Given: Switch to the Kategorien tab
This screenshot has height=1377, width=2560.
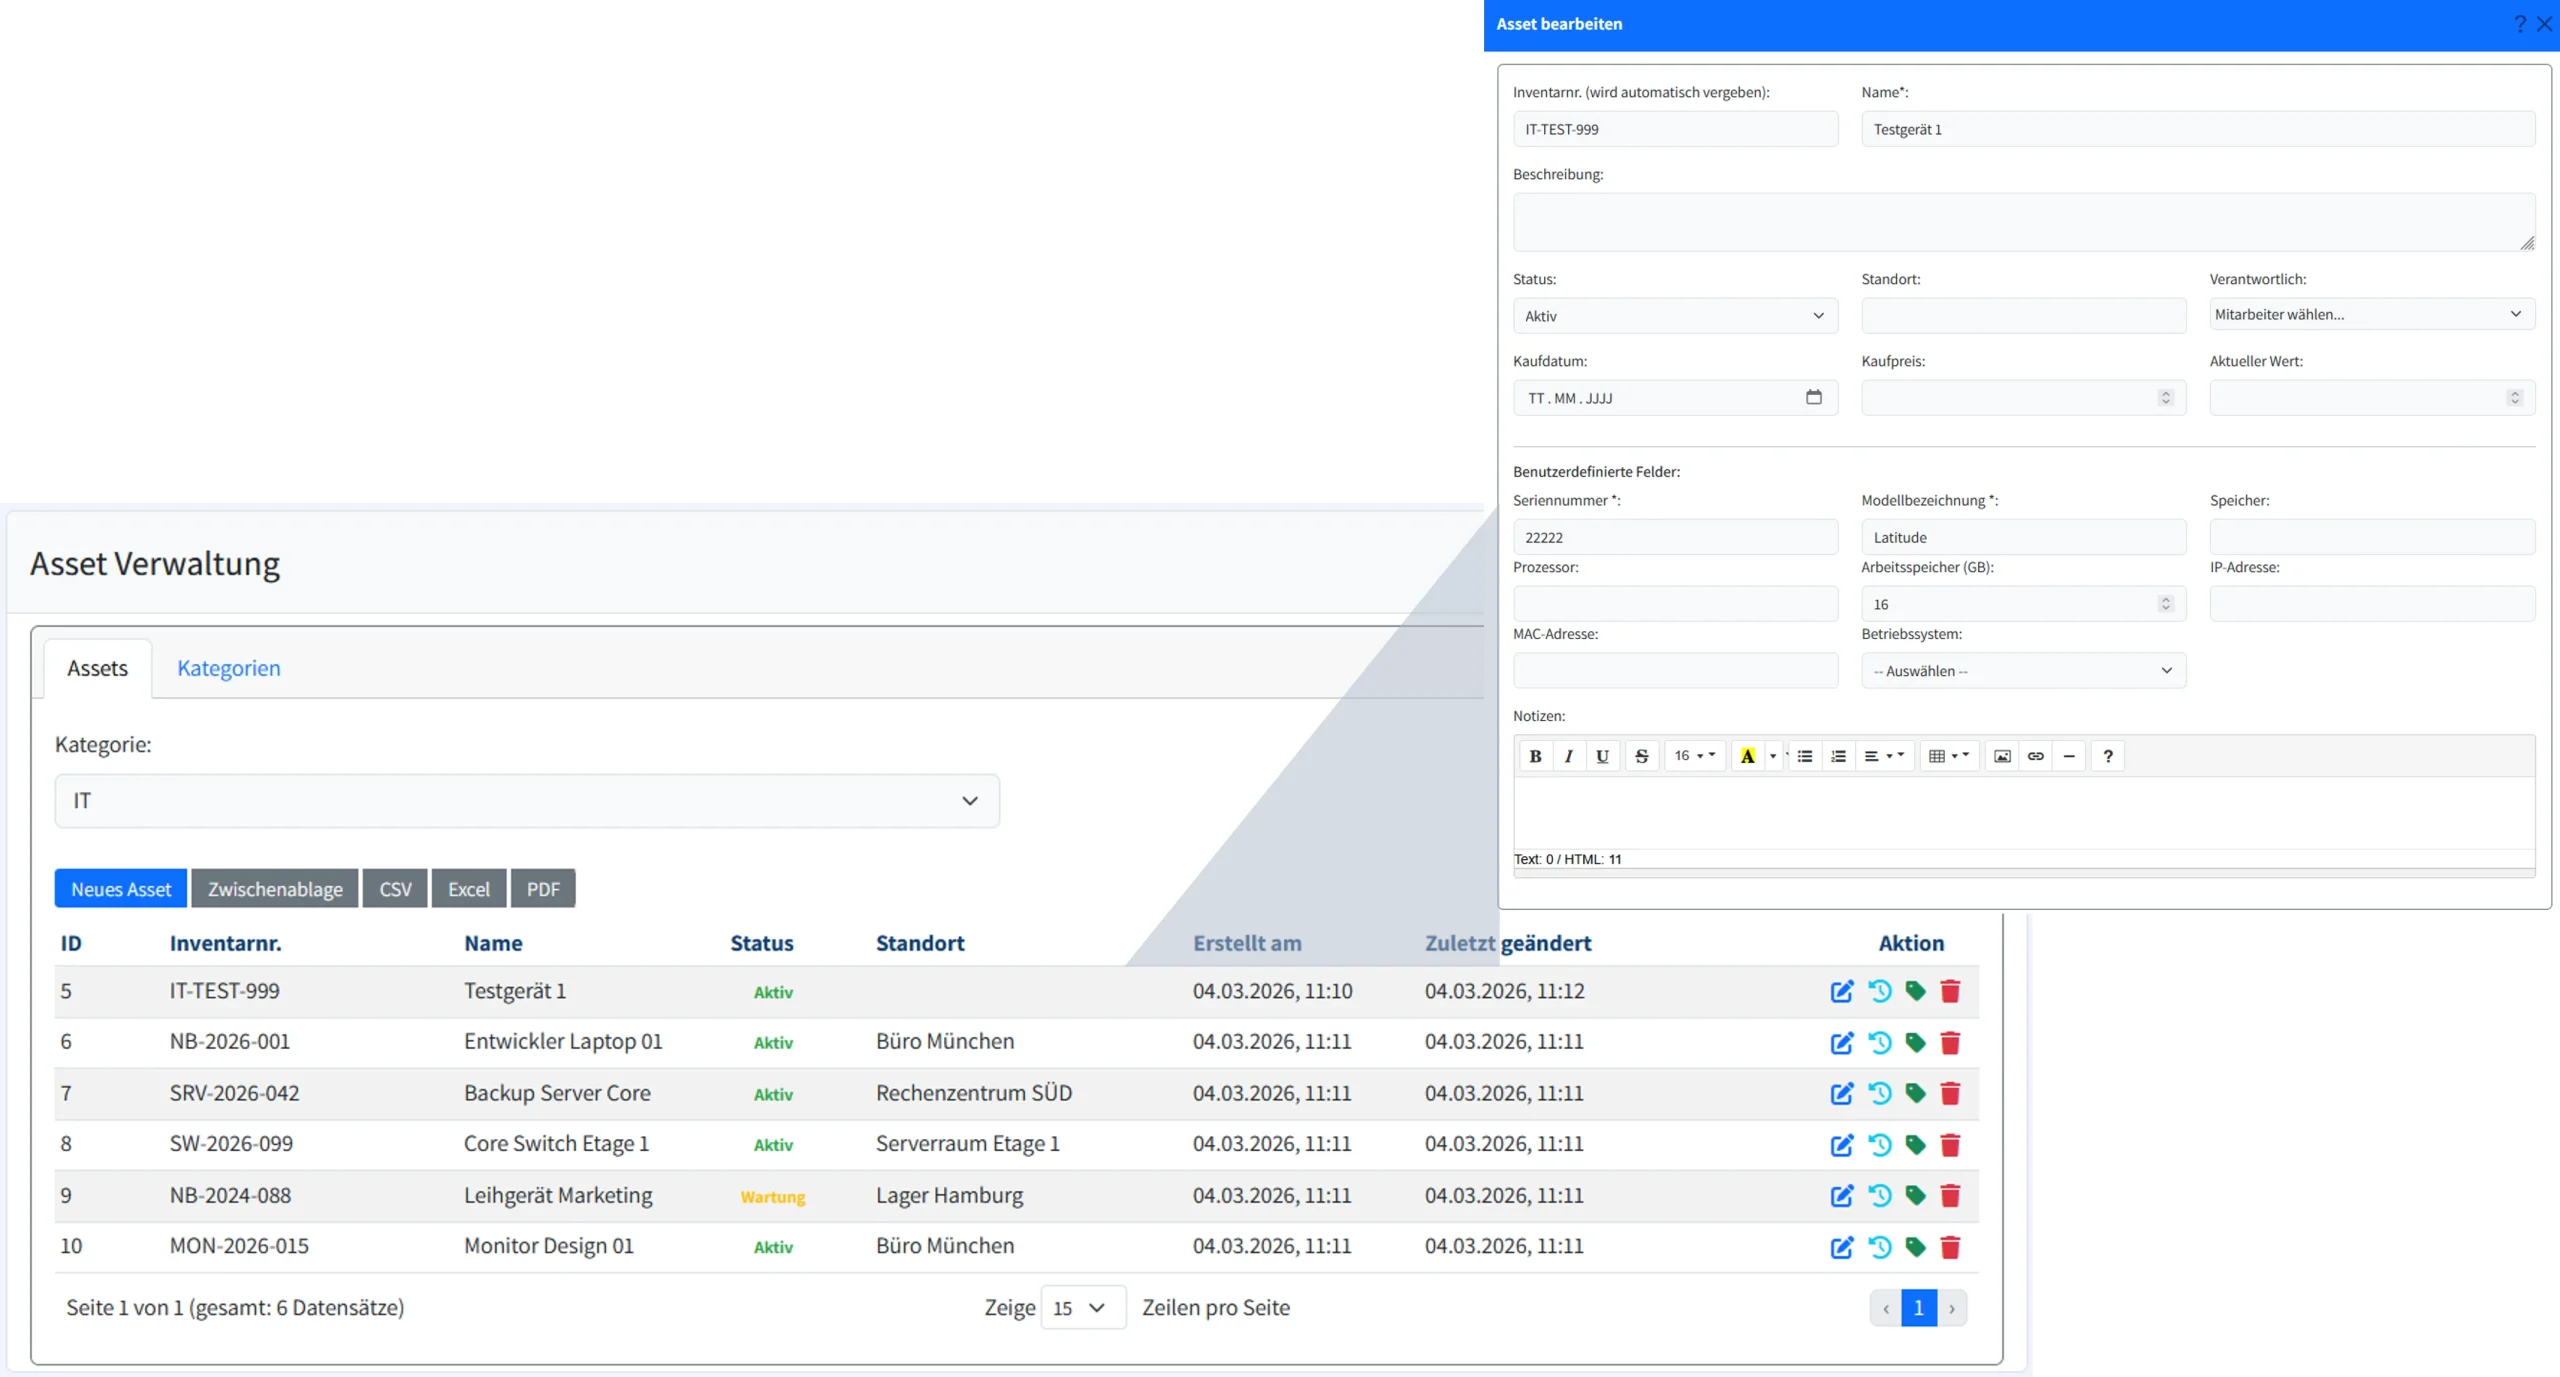Looking at the screenshot, I should pyautogui.click(x=228, y=668).
